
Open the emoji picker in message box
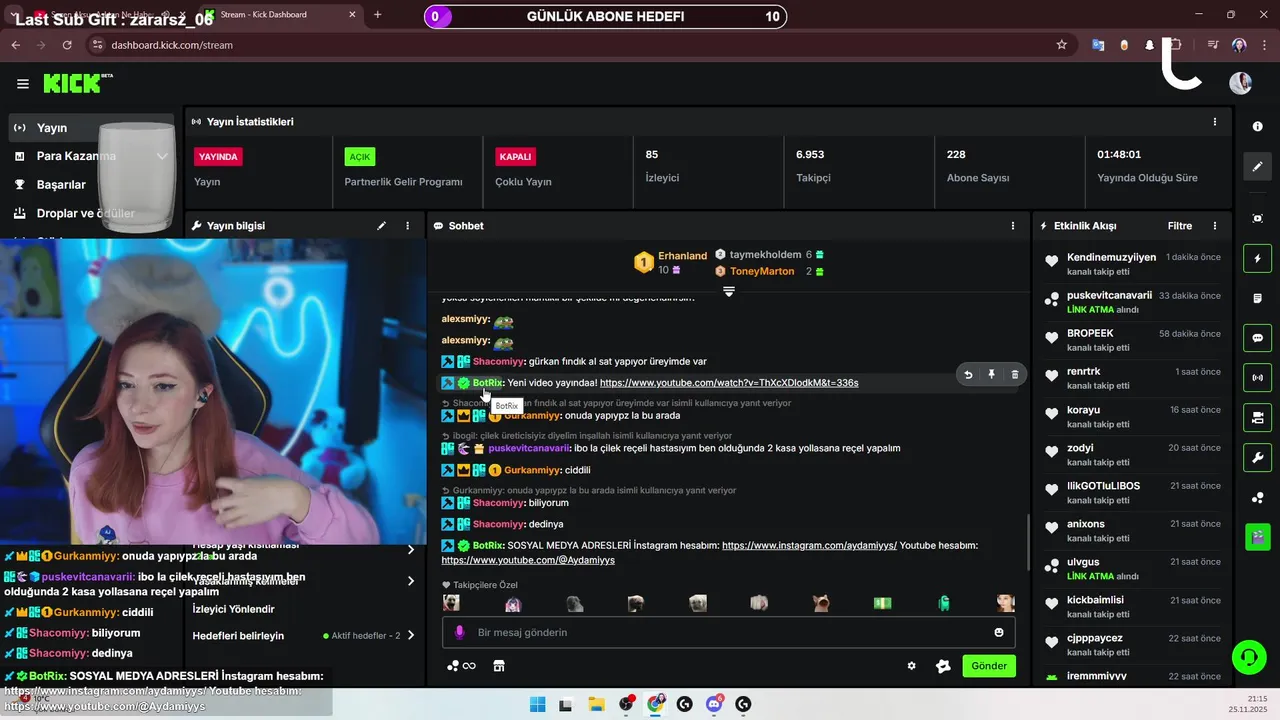999,632
